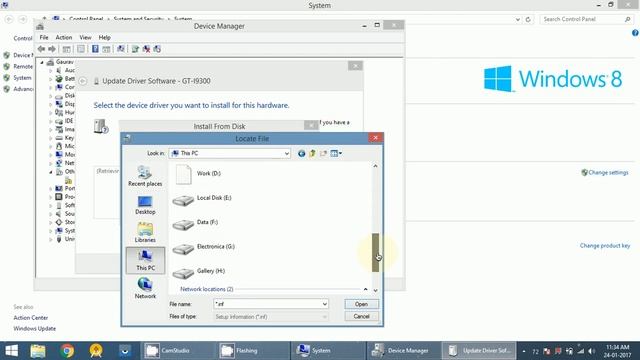Open the View Menu button in Locate File
Screen dimensions: 640x360
tap(336, 153)
